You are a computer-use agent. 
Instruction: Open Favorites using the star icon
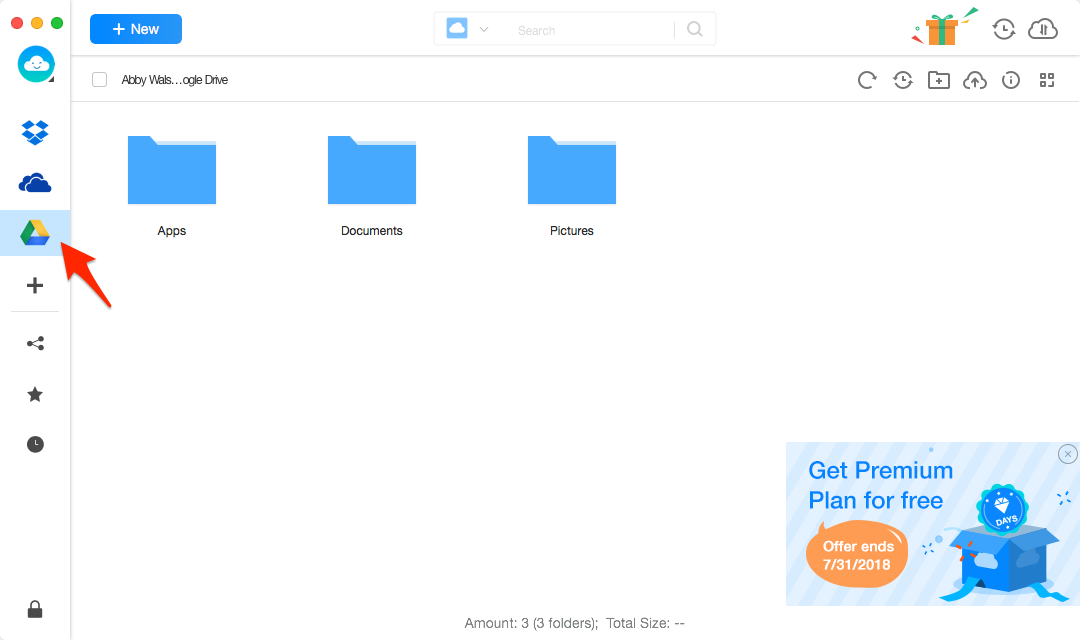click(35, 394)
